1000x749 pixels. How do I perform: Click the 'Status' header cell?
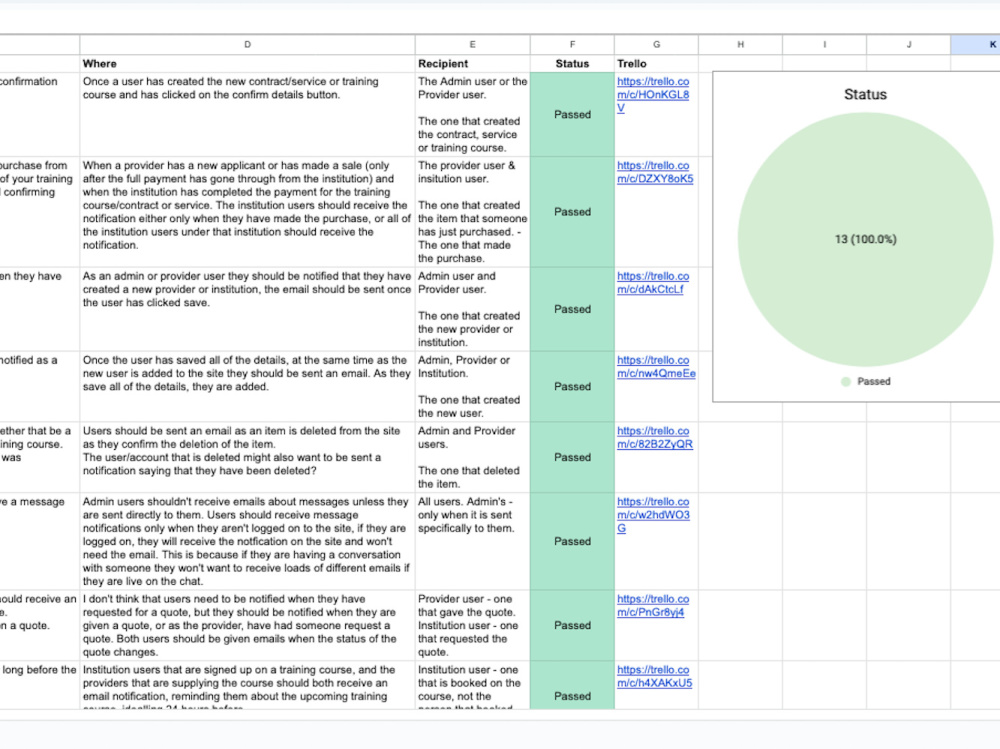572,64
